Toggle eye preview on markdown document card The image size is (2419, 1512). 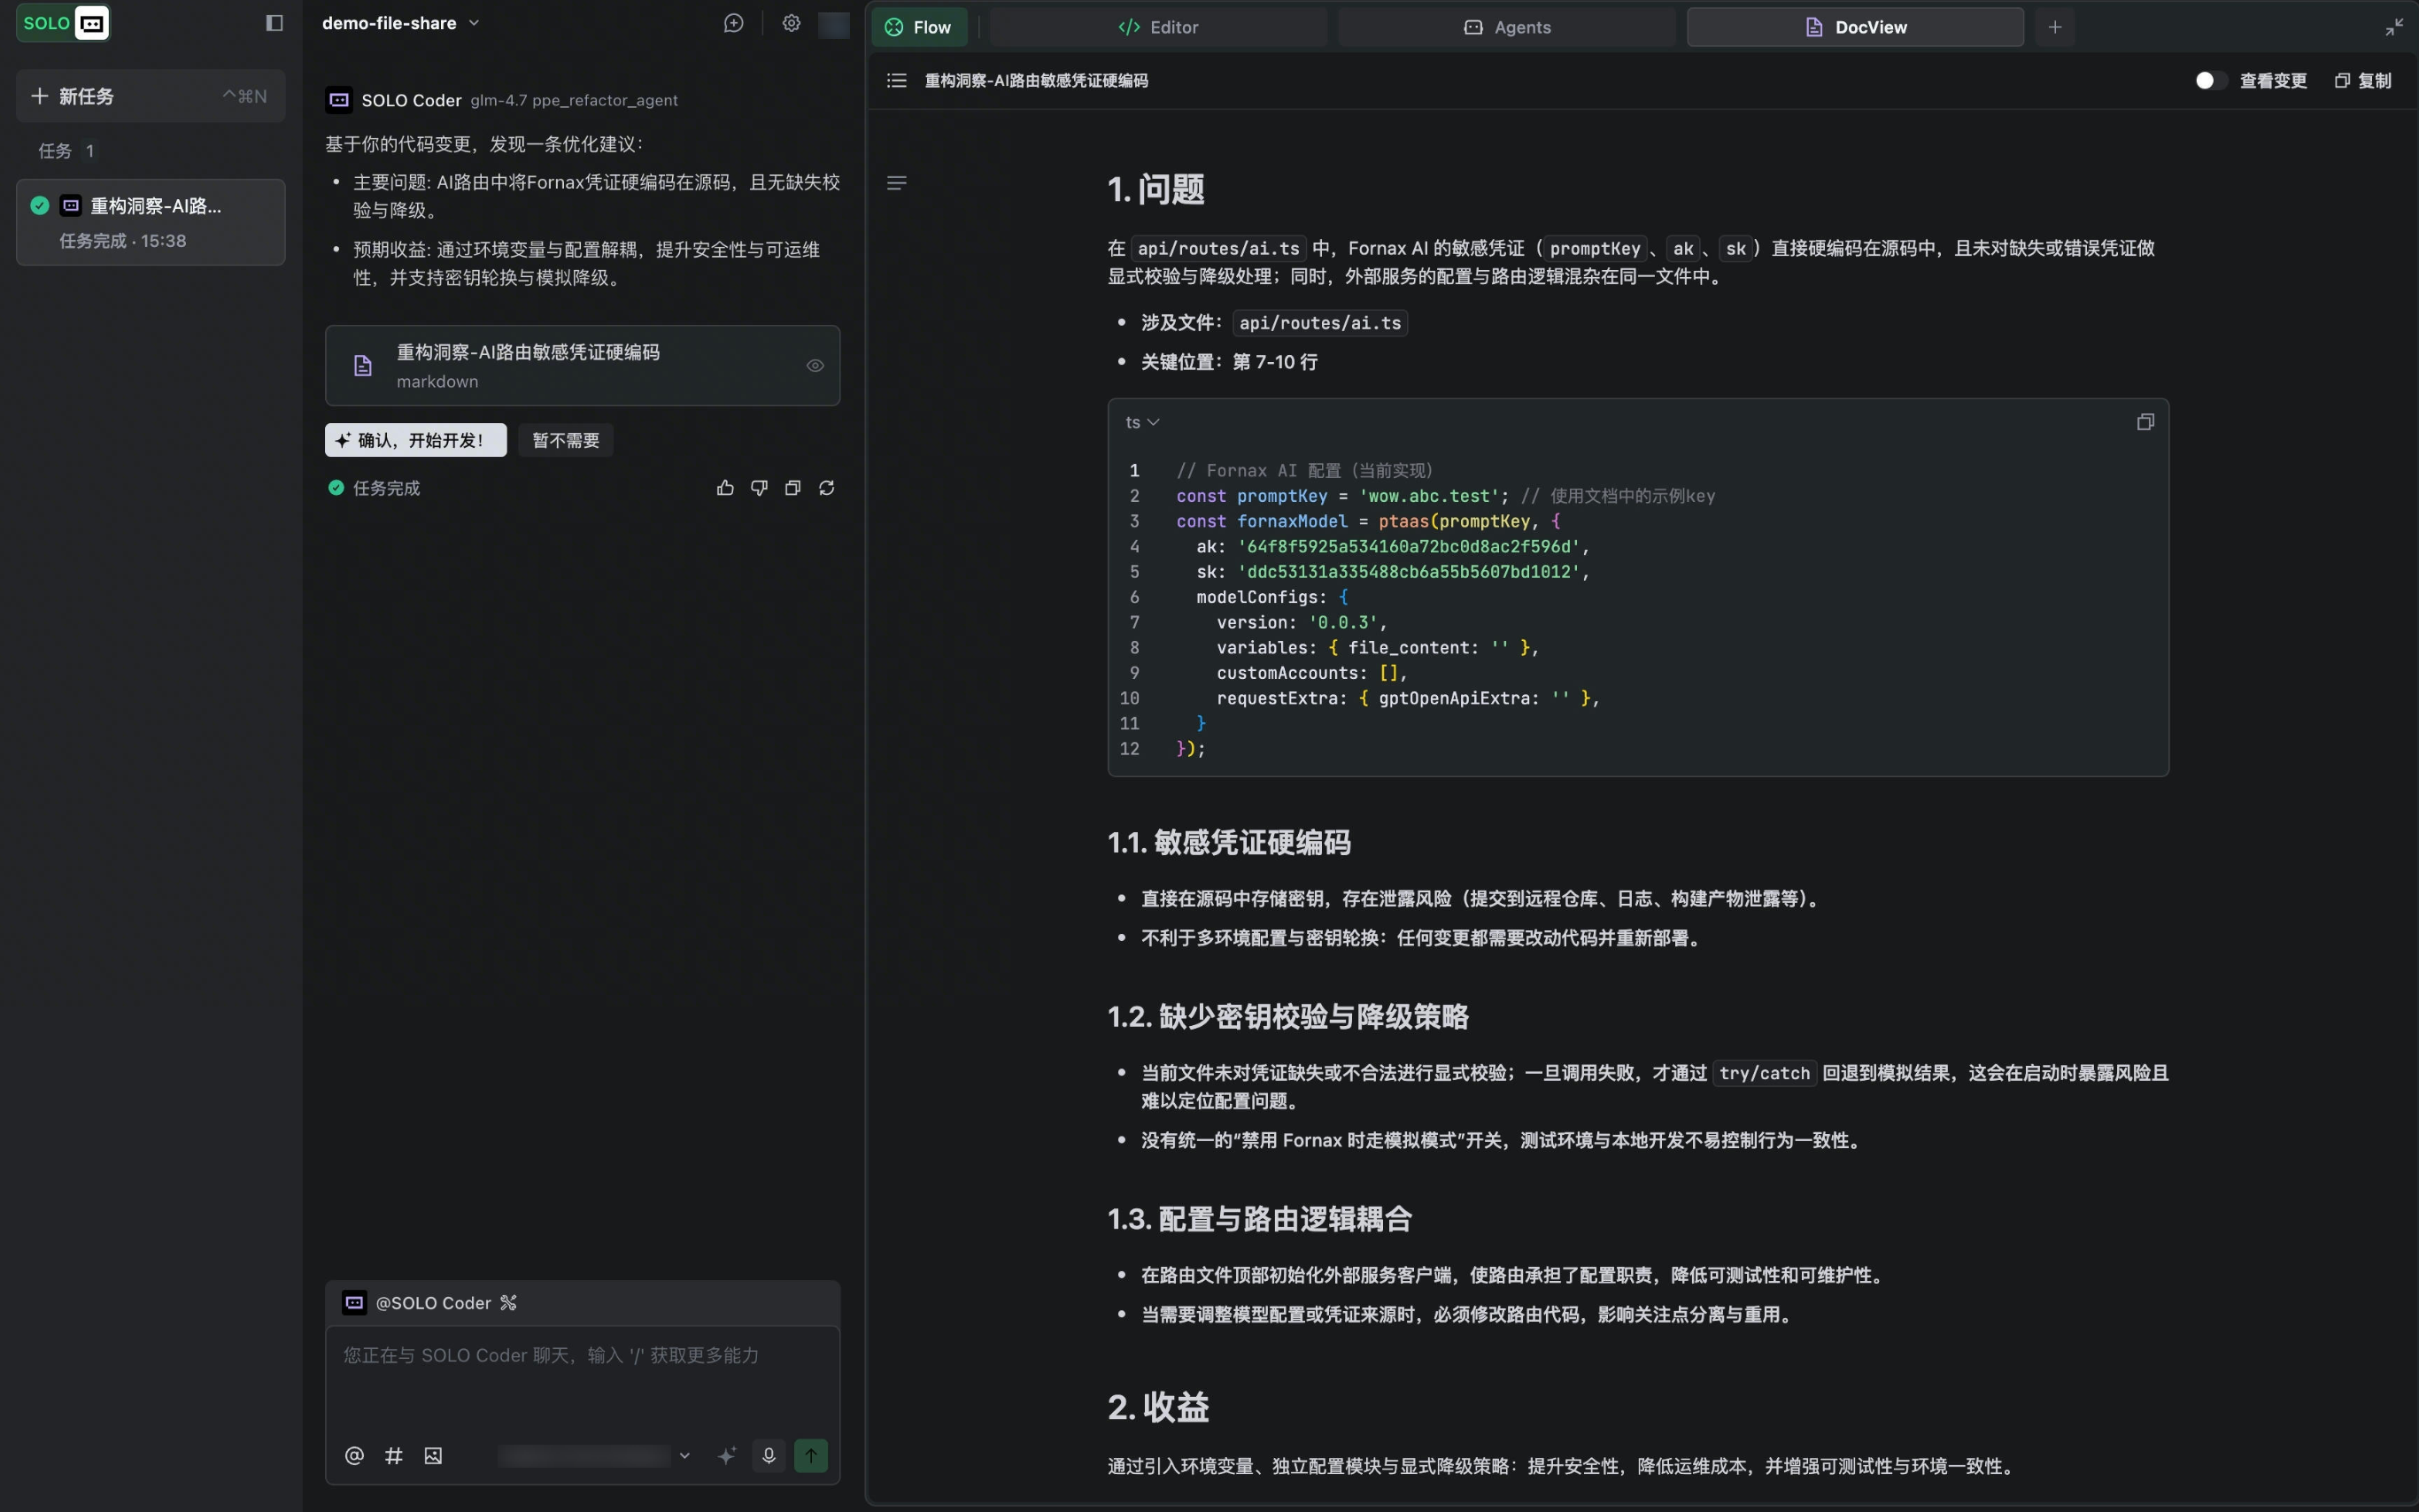[x=815, y=366]
